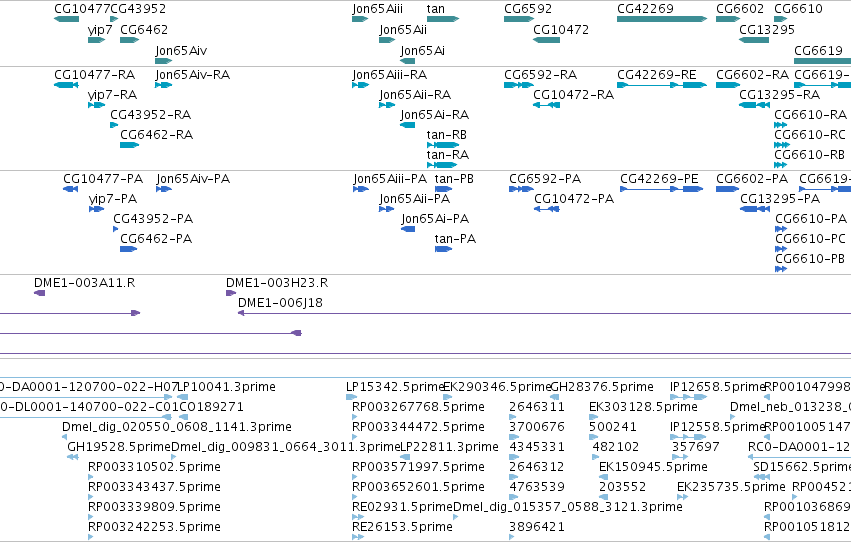Image resolution: width=851 pixels, height=542 pixels.
Task: Click the Jon65Aiv-RA transcript label
Action: [193, 75]
